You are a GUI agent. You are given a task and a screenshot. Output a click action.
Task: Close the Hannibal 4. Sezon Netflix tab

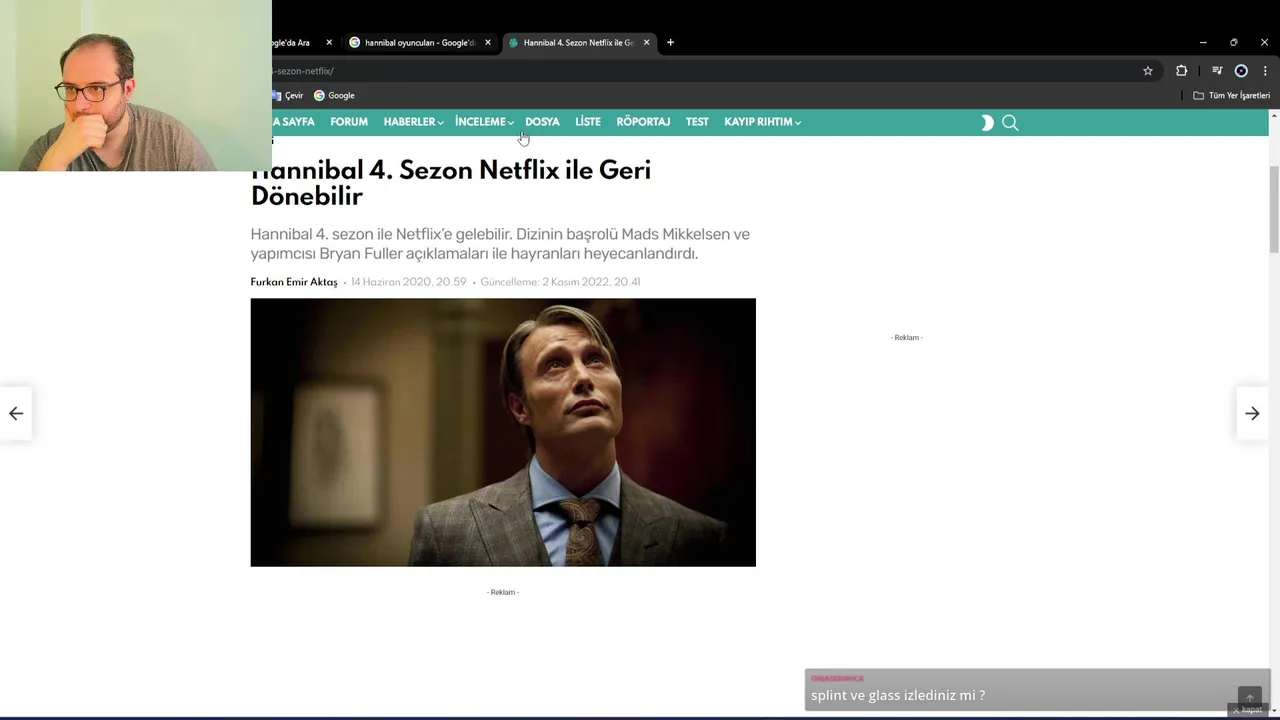click(x=646, y=42)
